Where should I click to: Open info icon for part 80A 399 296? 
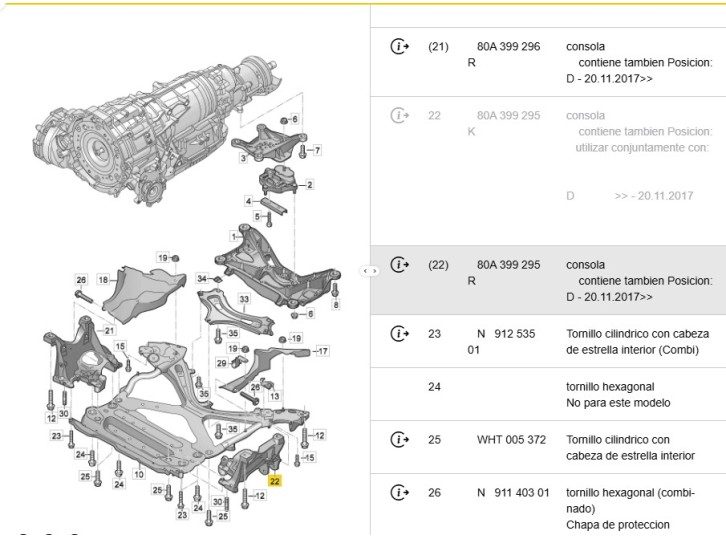point(400,46)
